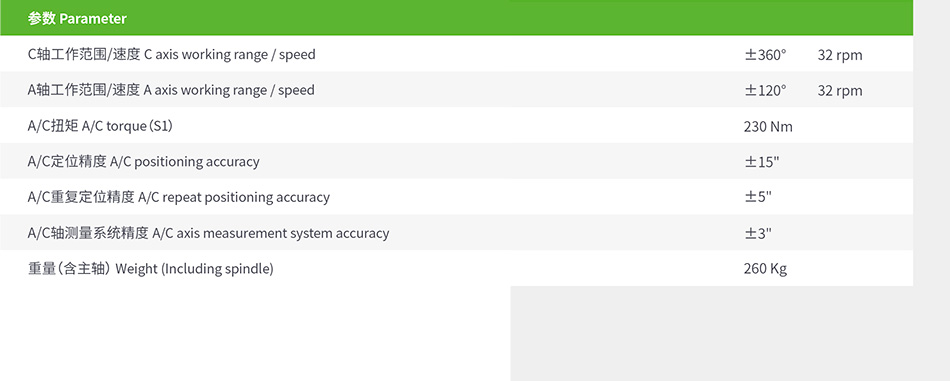Image resolution: width=950 pixels, height=381 pixels.
Task: Select the A/C torque (S1) label
Action: 104,126
